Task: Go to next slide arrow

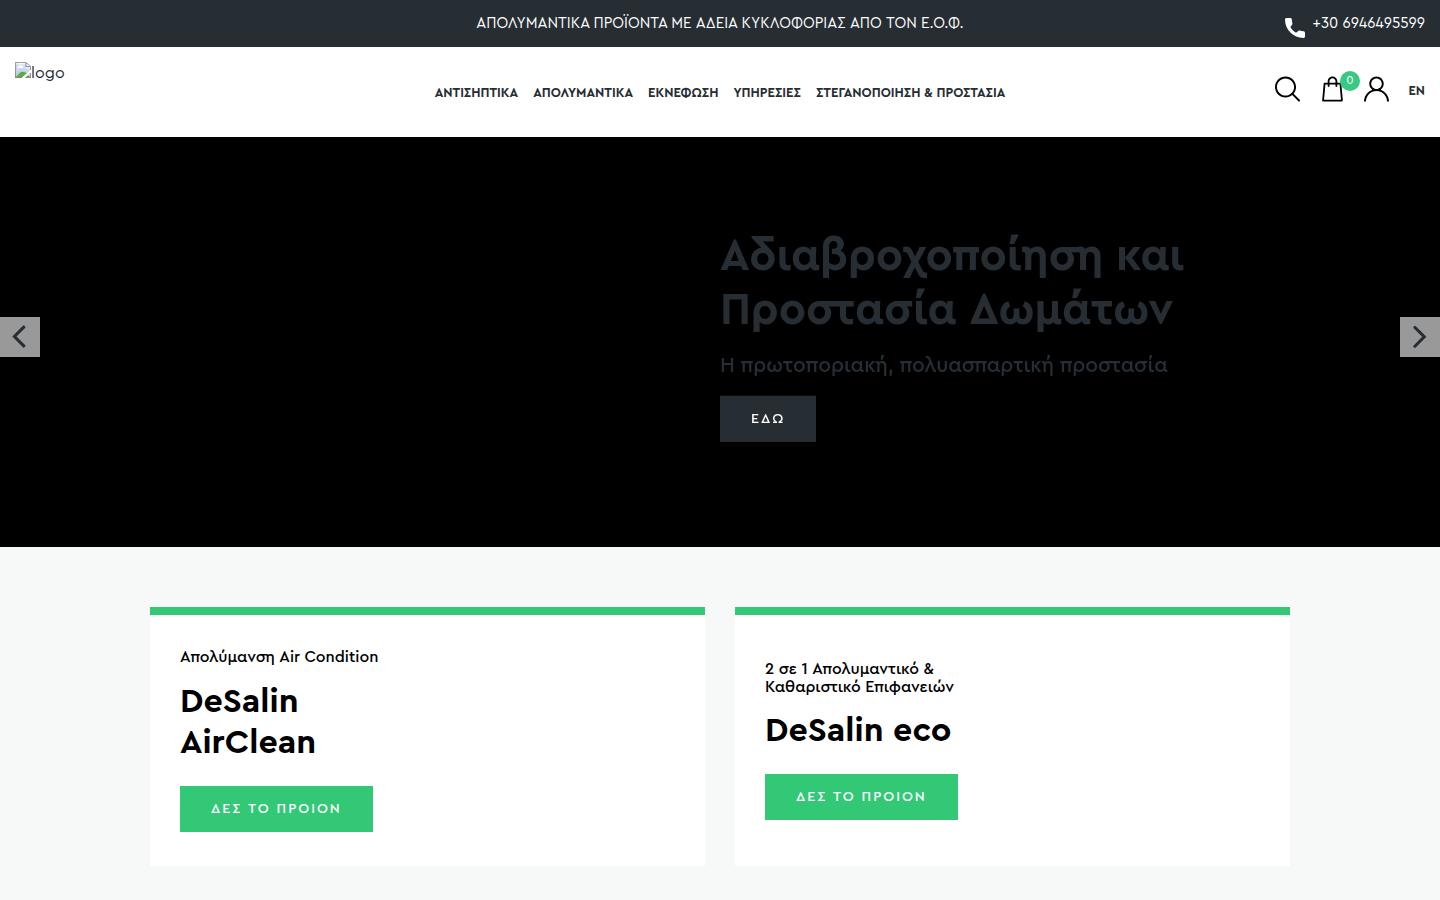Action: [1420, 337]
